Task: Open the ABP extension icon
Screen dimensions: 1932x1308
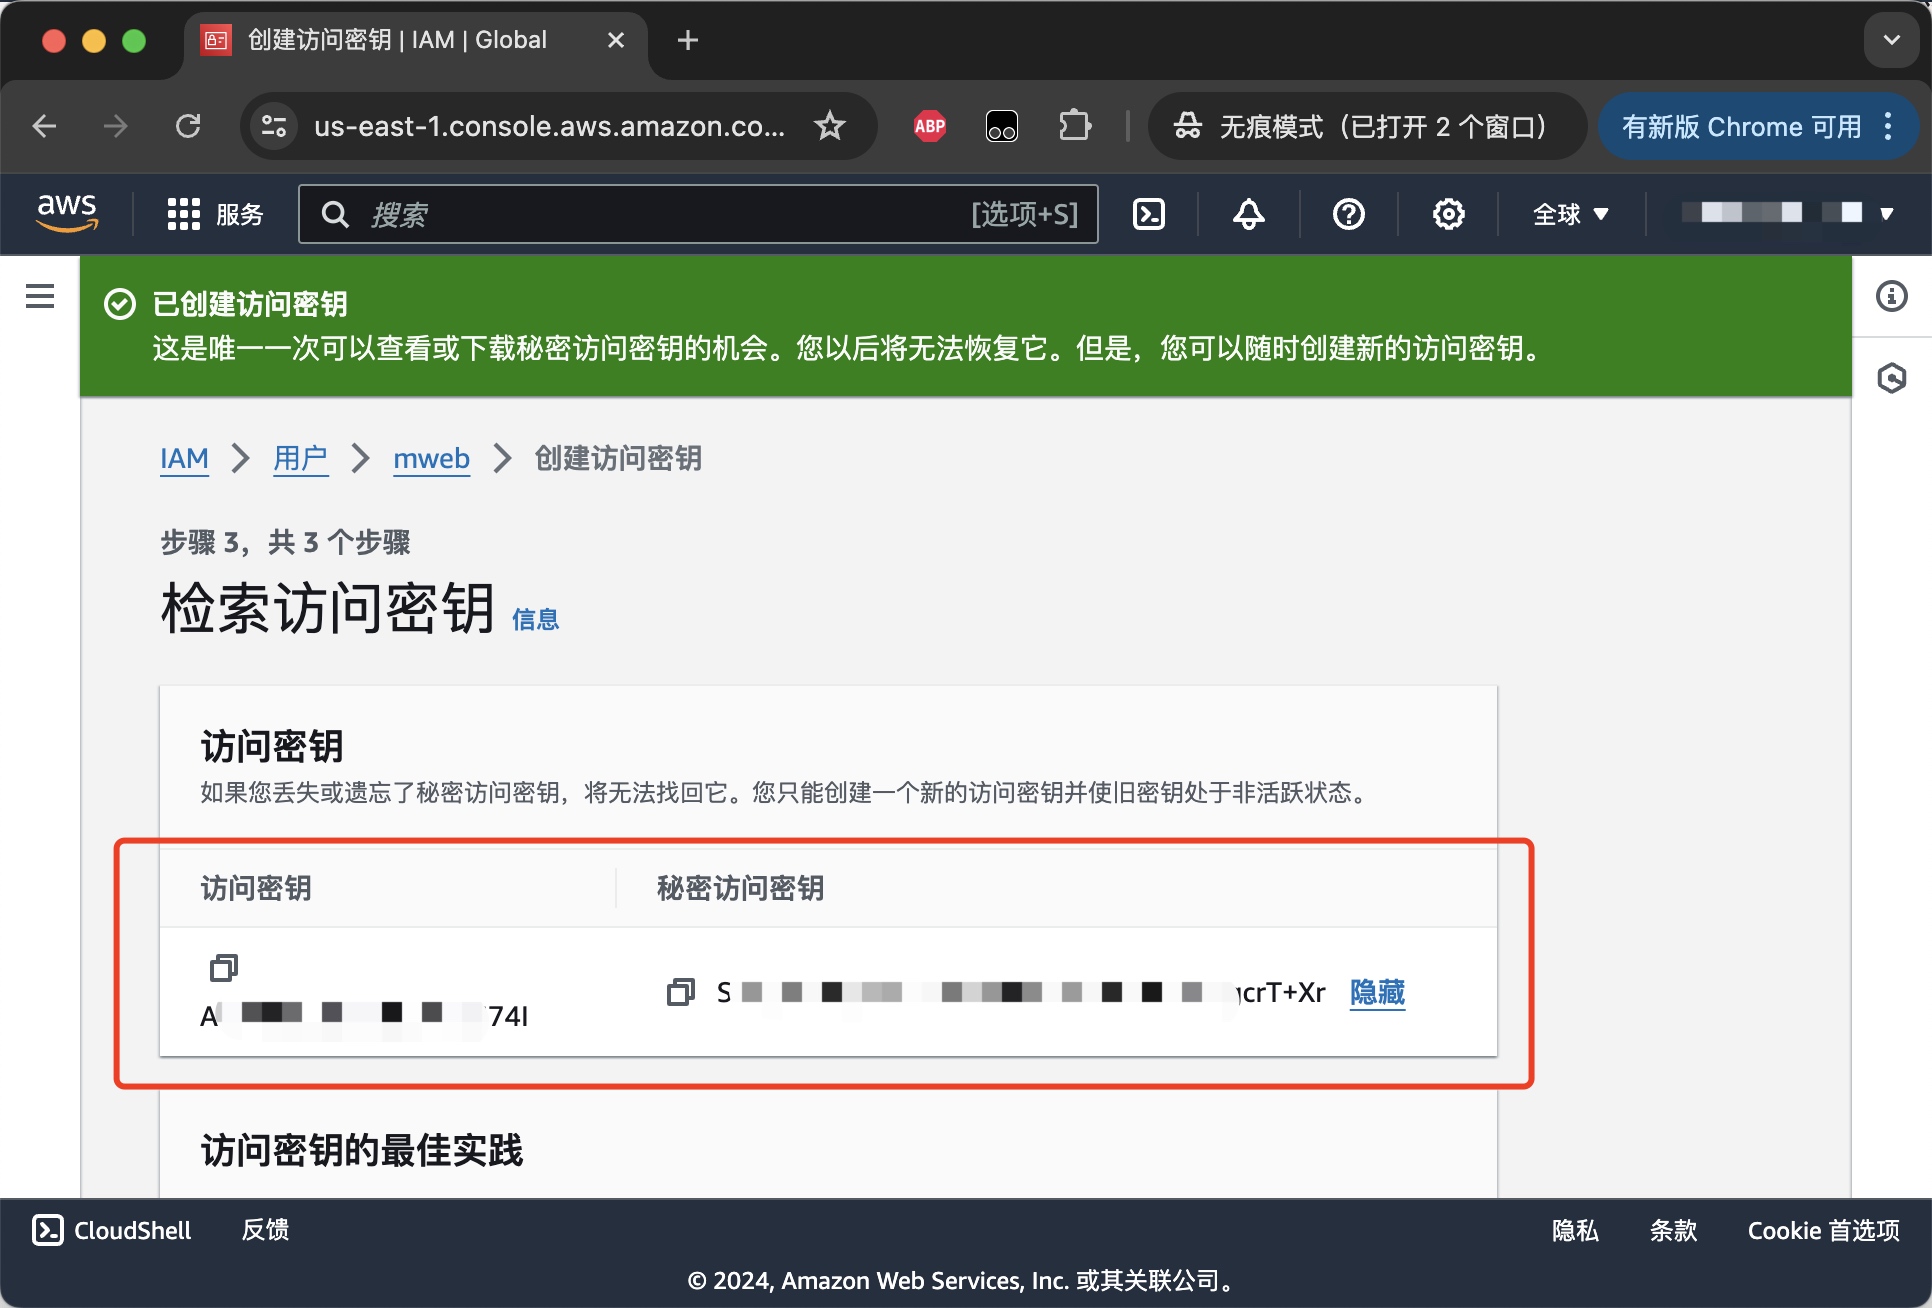Action: click(x=929, y=126)
